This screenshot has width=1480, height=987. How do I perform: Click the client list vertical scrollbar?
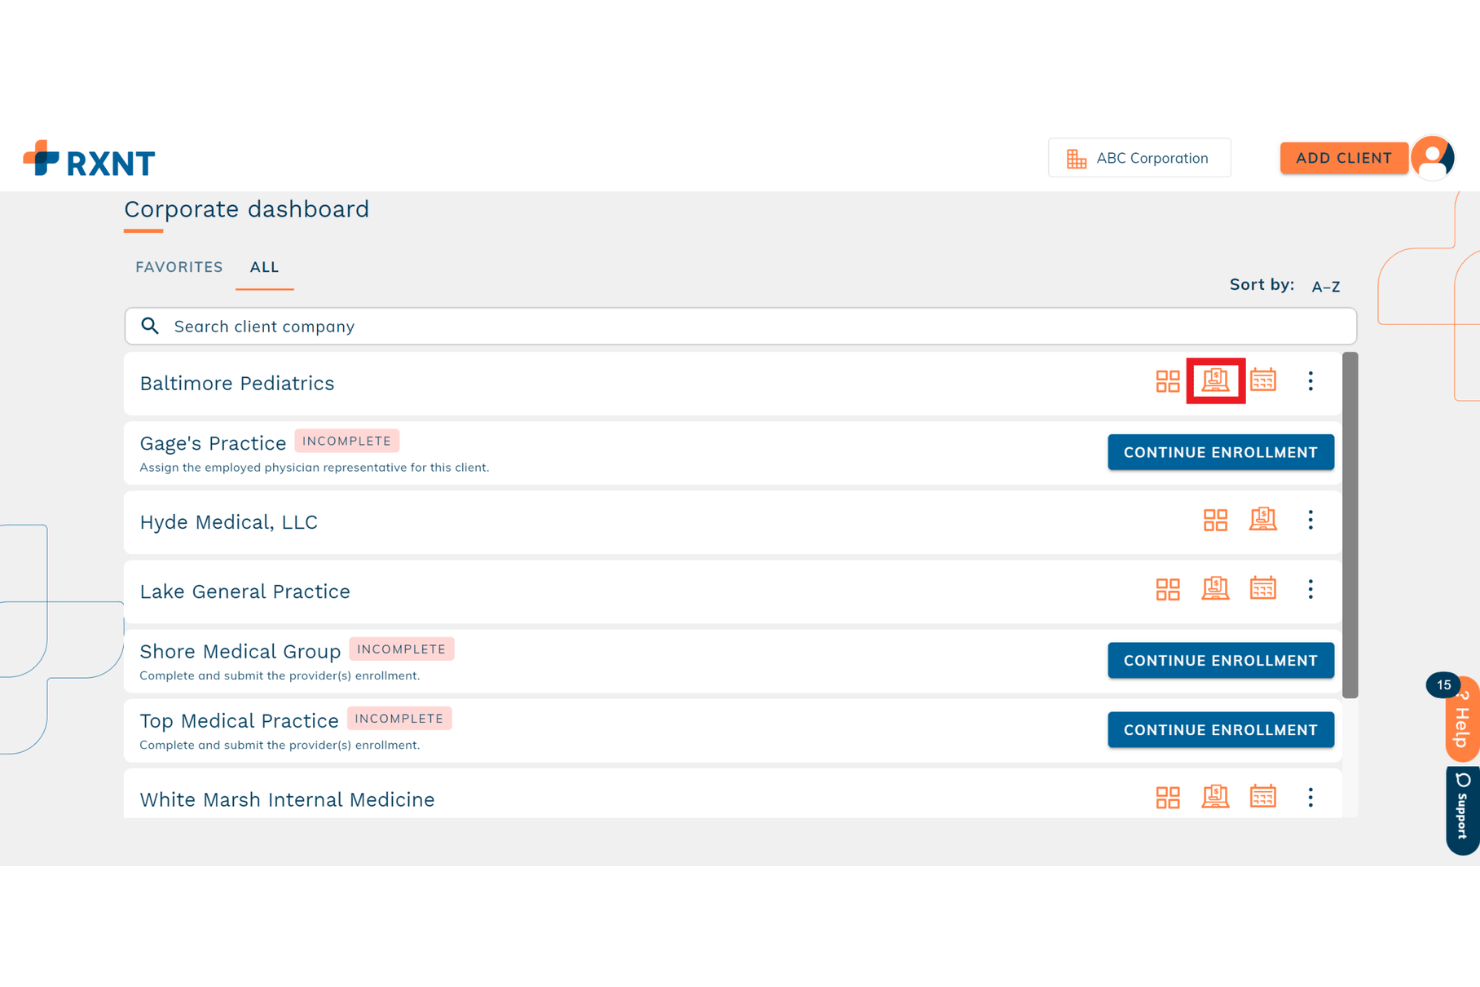1350,525
